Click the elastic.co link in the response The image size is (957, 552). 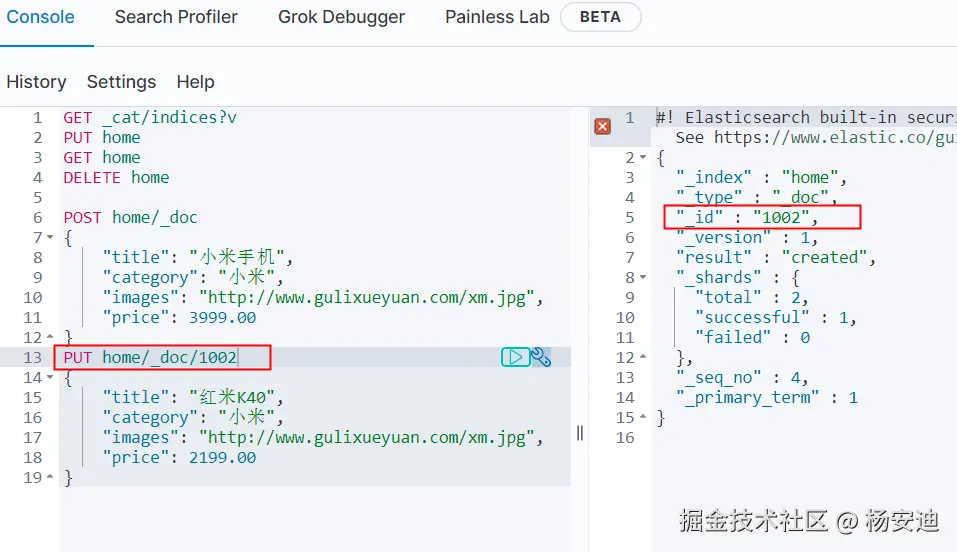[820, 138]
